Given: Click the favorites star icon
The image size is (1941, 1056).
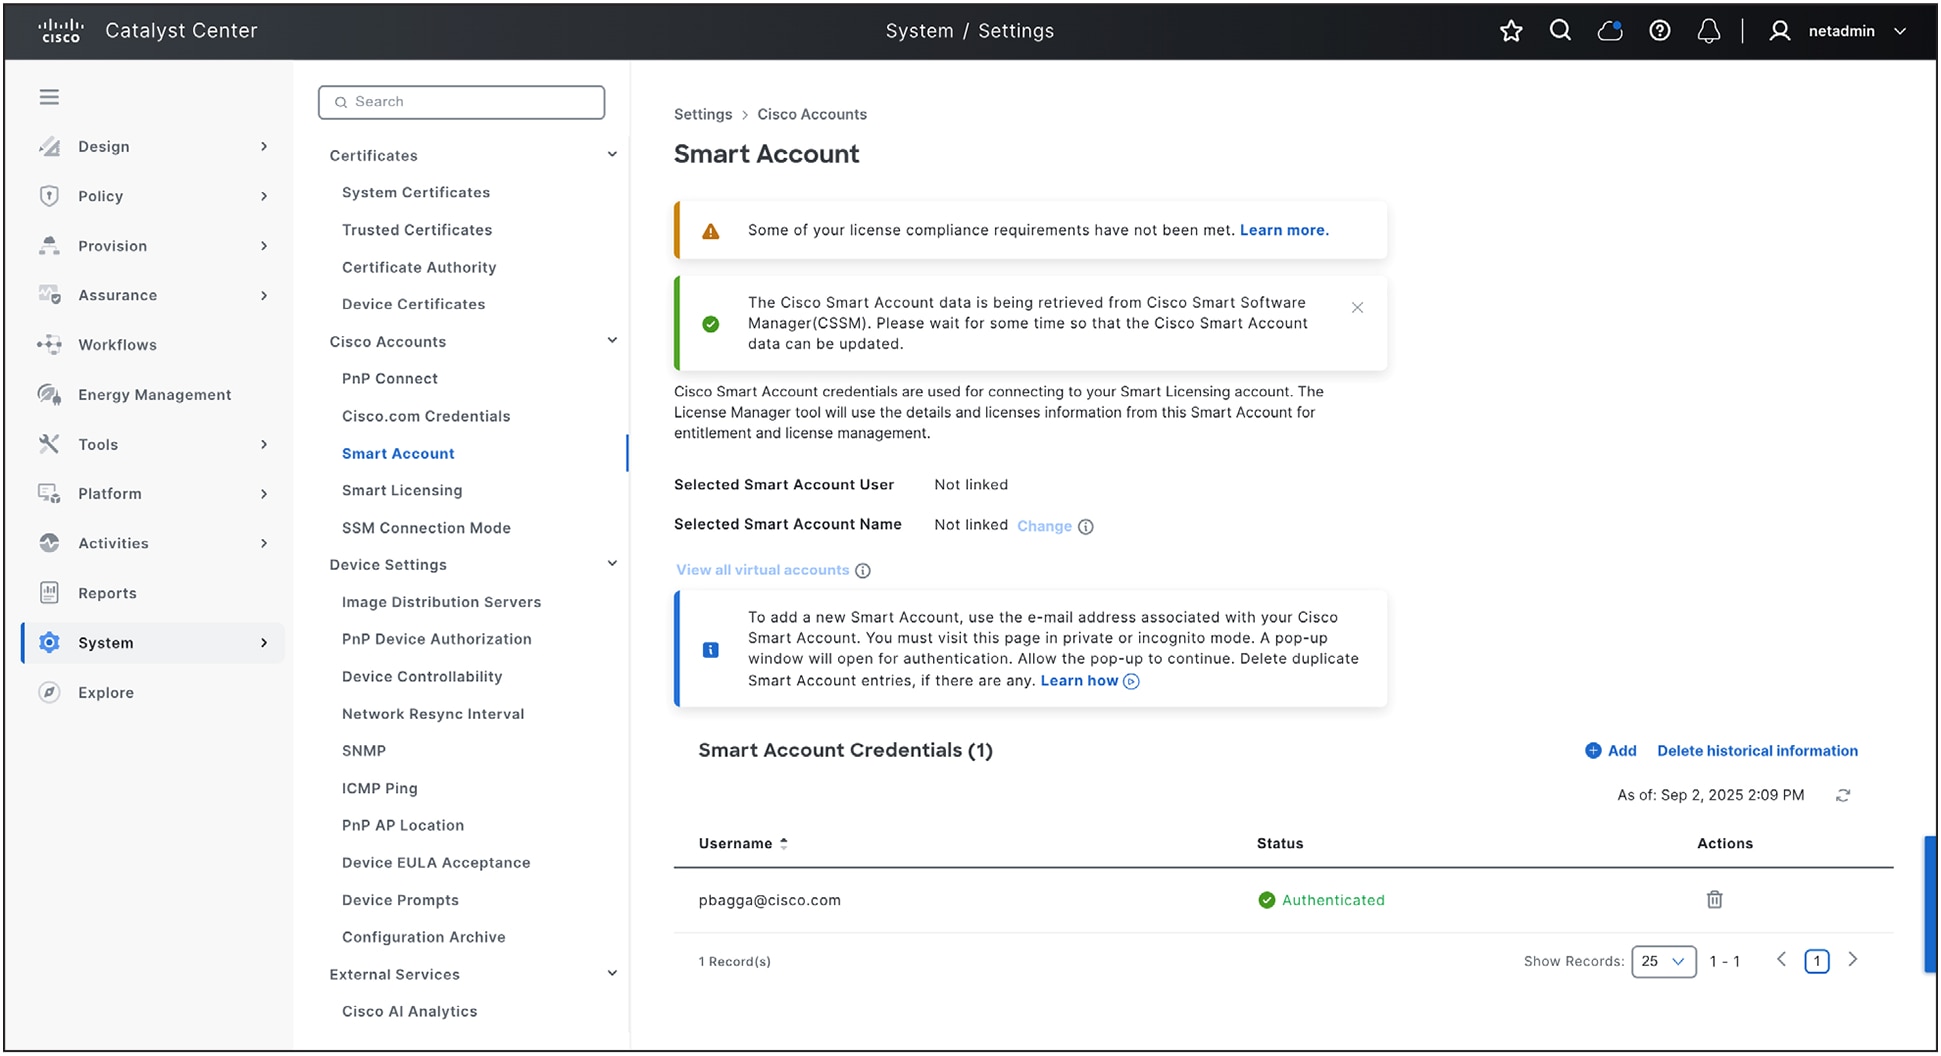Looking at the screenshot, I should point(1511,30).
